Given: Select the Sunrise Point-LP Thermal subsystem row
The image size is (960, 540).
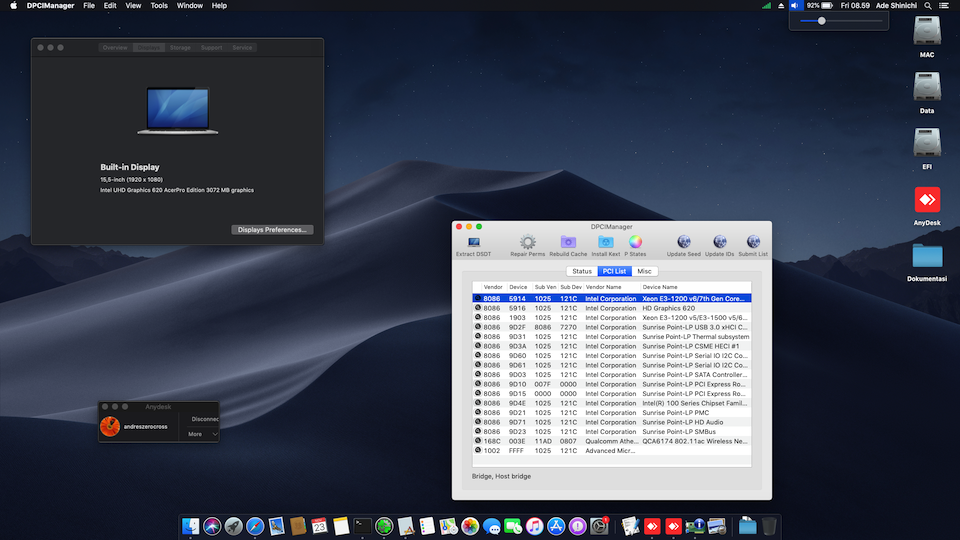Looking at the screenshot, I should coord(612,337).
